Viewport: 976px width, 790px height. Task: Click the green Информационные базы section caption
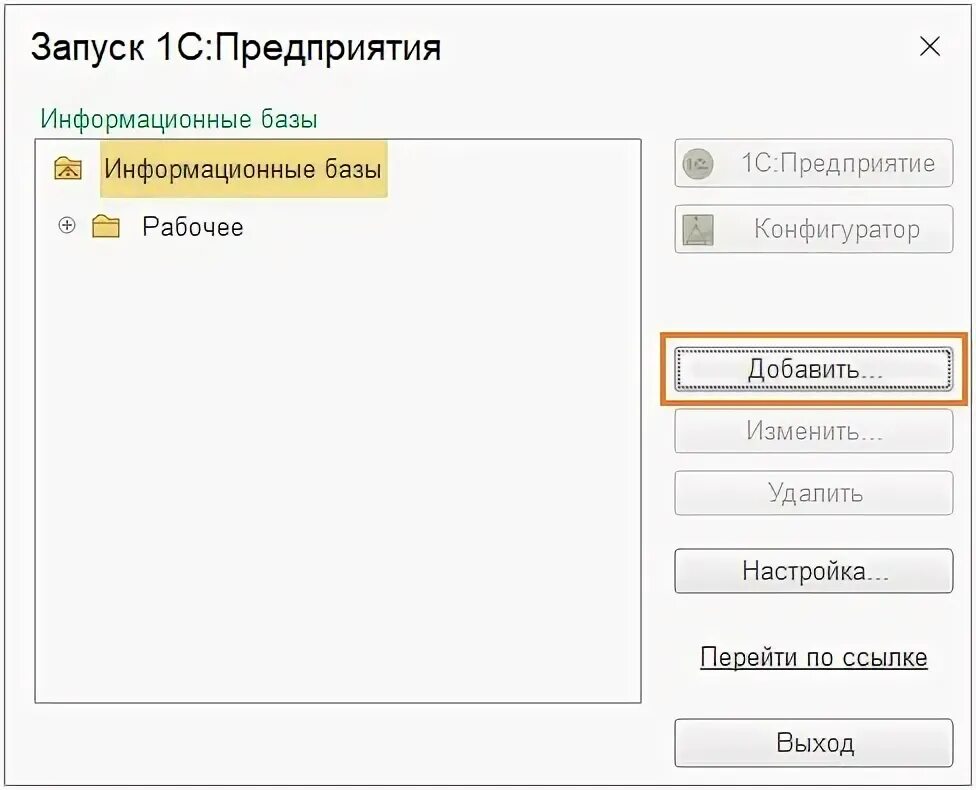pos(179,119)
